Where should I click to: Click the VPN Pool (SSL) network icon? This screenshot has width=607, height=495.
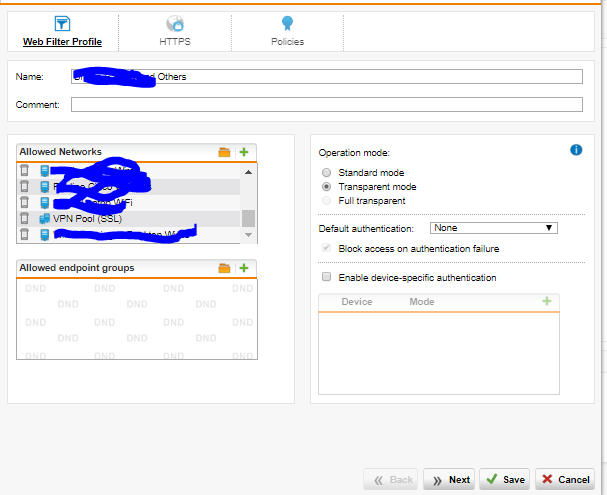pyautogui.click(x=45, y=219)
